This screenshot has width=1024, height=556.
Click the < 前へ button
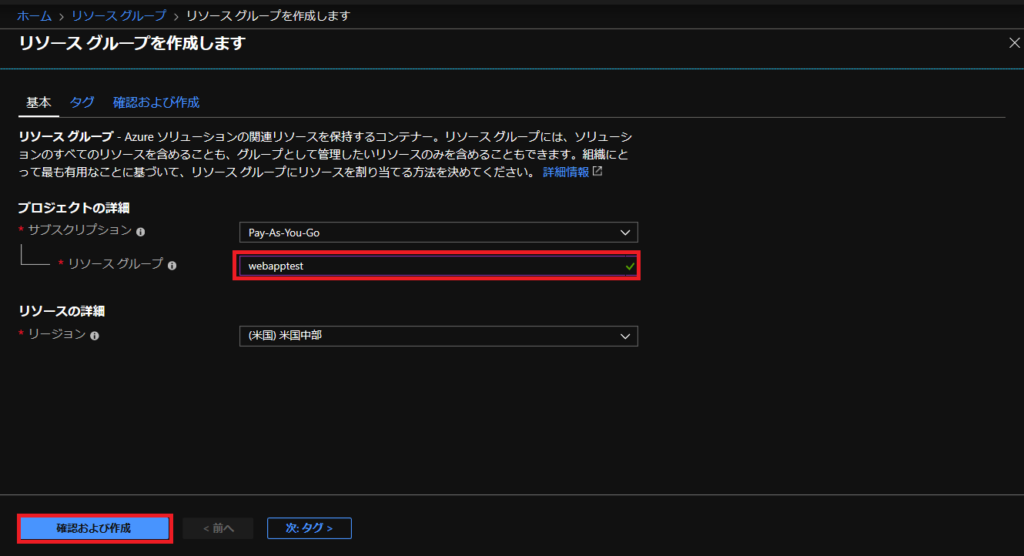[218, 528]
